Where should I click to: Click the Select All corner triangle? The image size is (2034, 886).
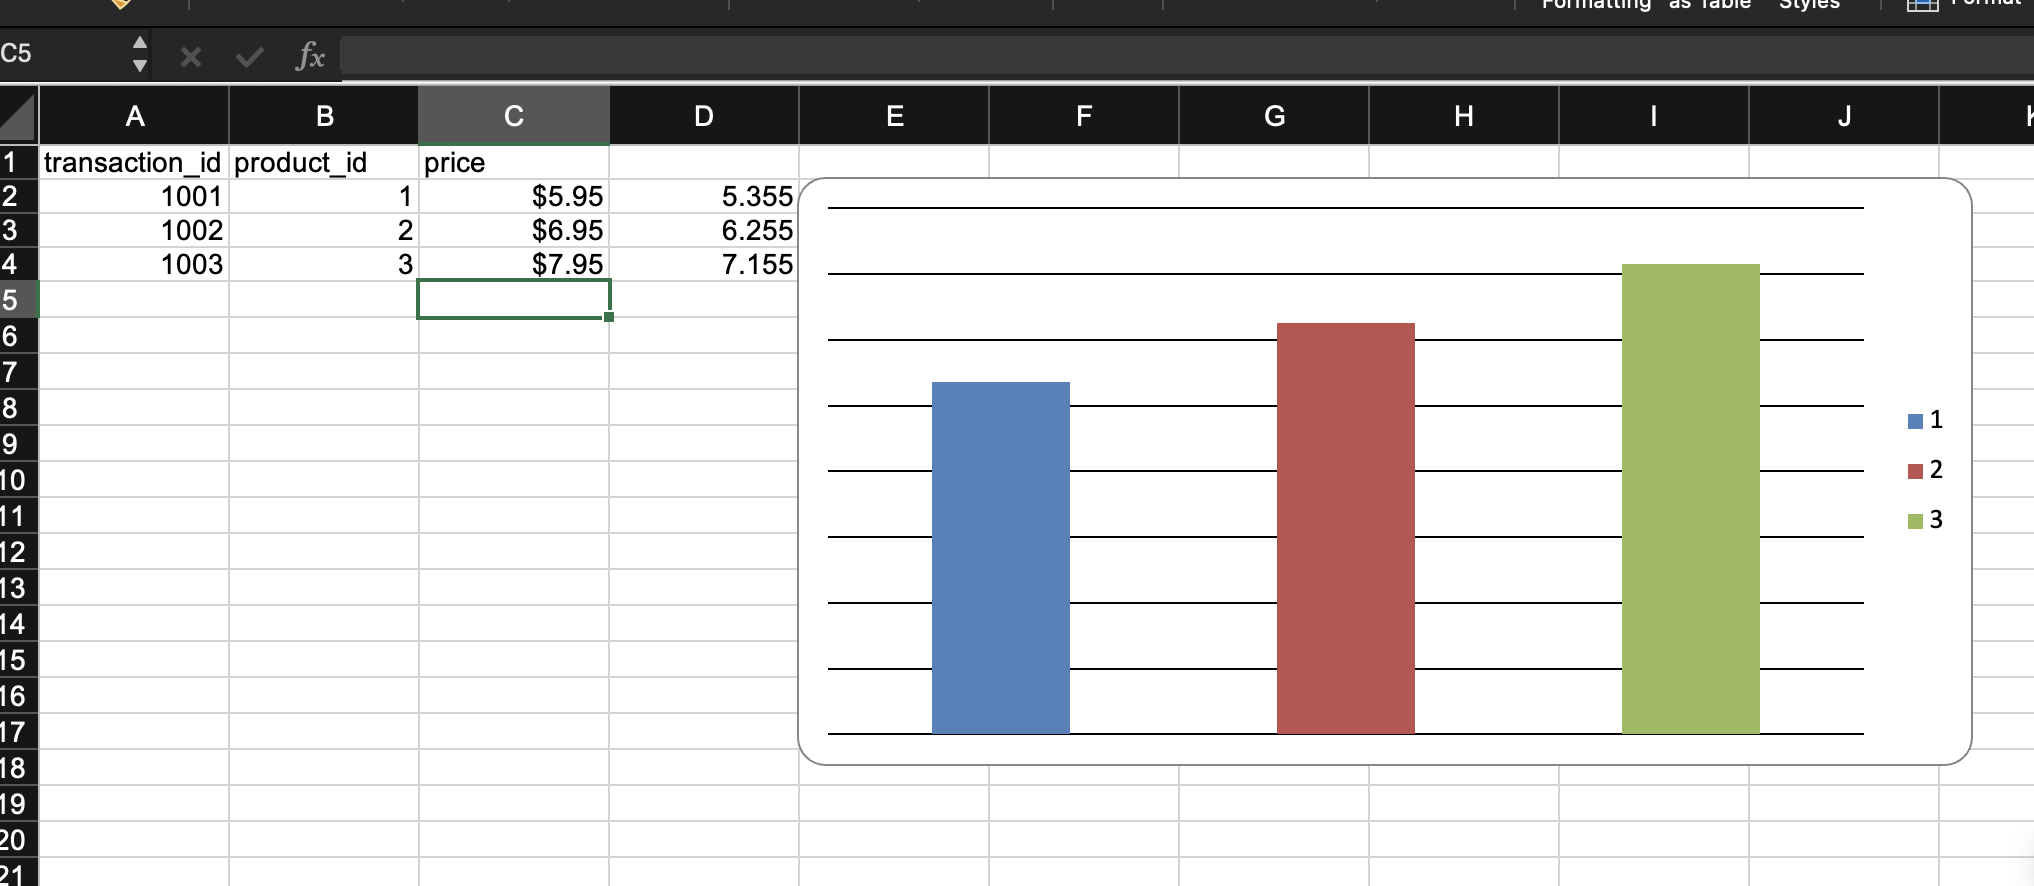tap(19, 116)
